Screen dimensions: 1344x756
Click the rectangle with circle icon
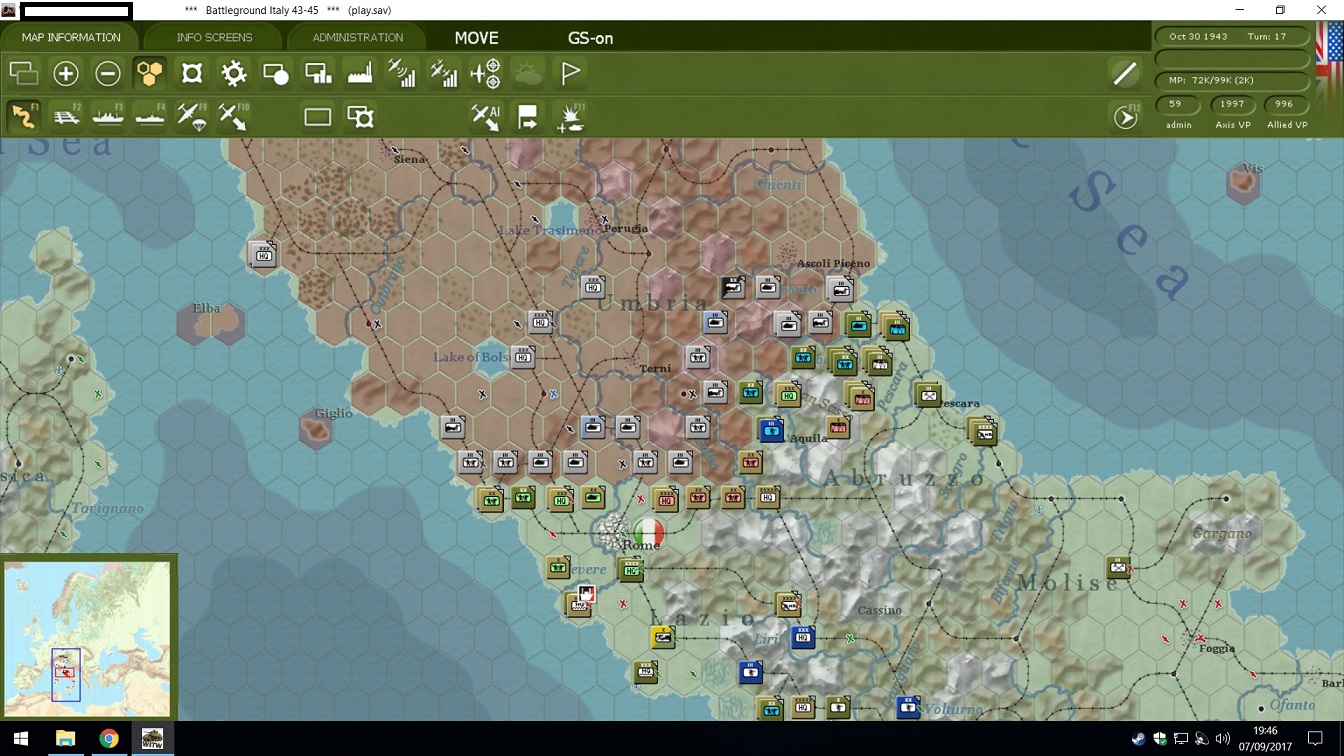[276, 73]
